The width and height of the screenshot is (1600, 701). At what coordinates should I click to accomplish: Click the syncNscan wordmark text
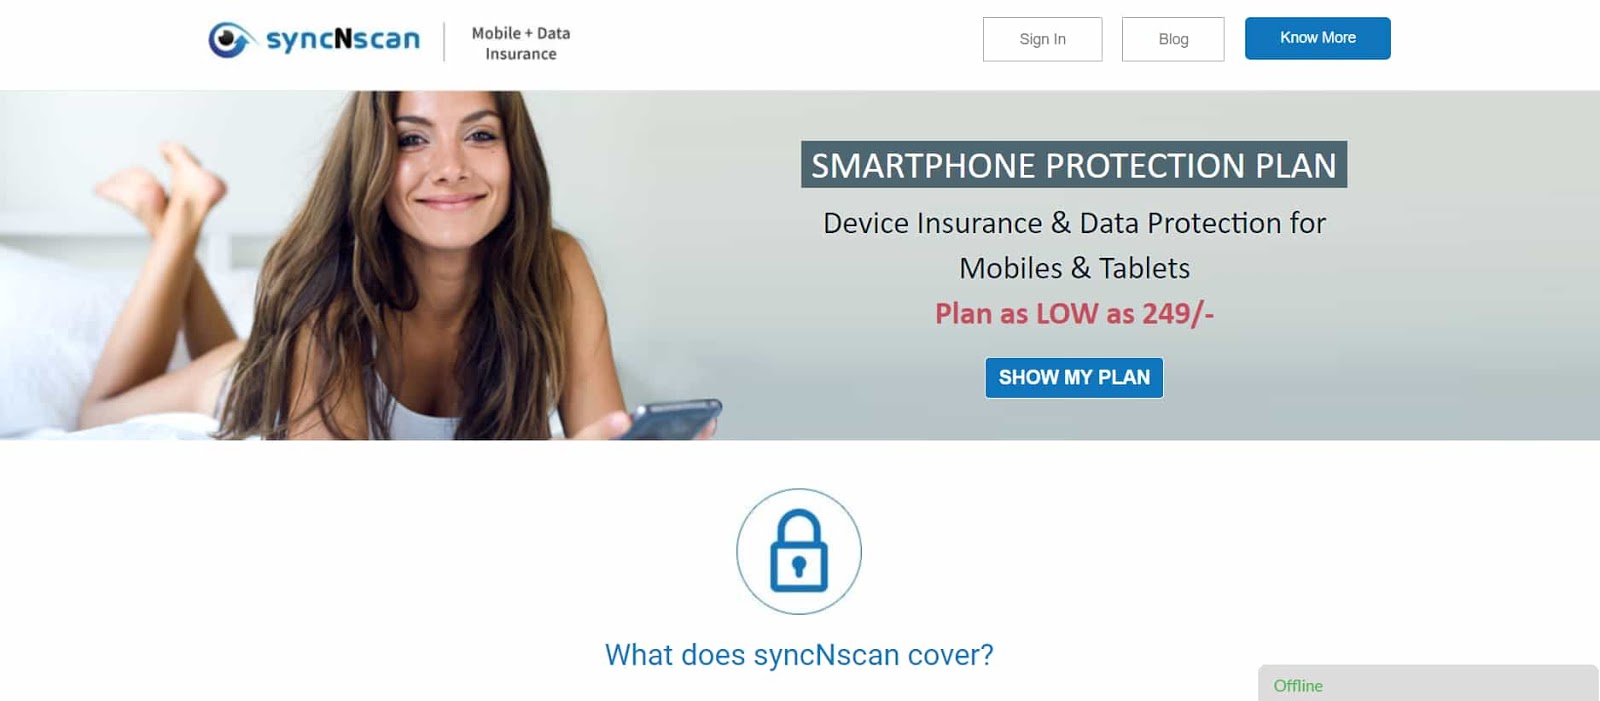(343, 39)
